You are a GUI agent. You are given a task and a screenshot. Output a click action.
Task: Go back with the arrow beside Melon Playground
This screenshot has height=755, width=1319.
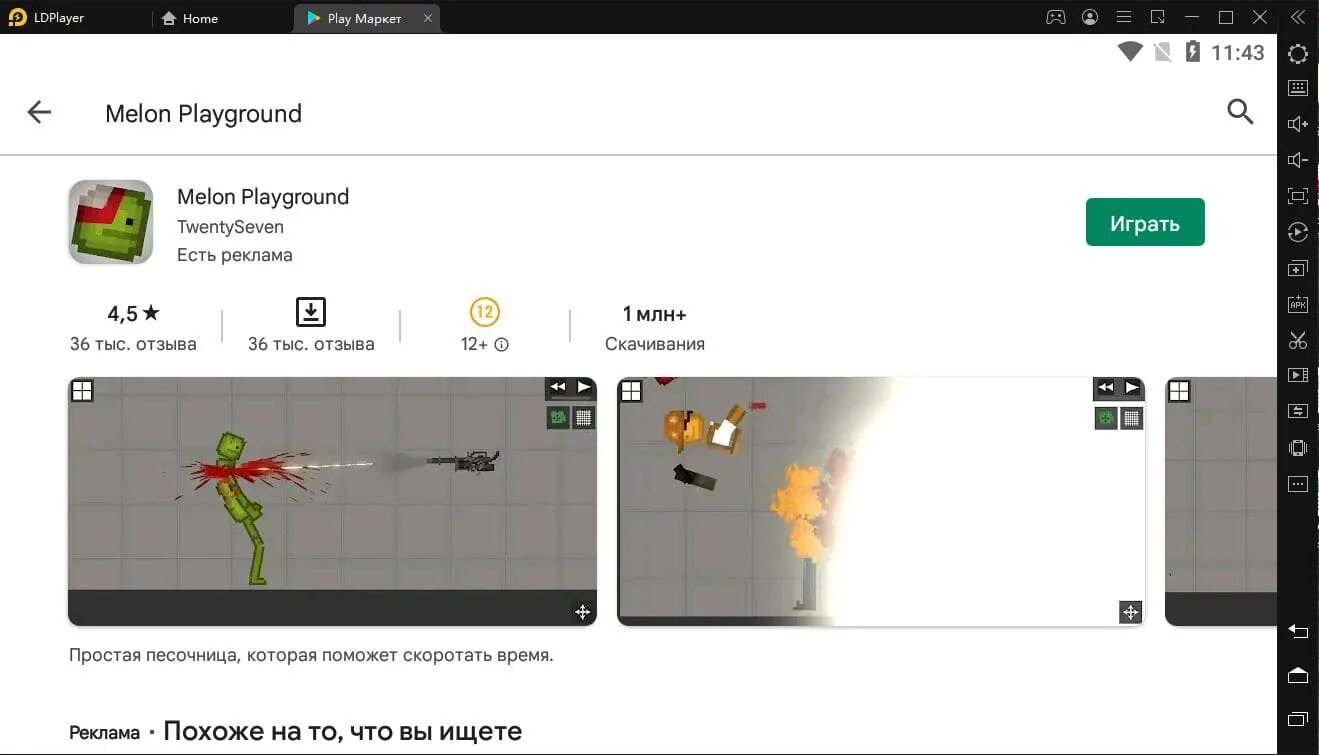pos(39,112)
